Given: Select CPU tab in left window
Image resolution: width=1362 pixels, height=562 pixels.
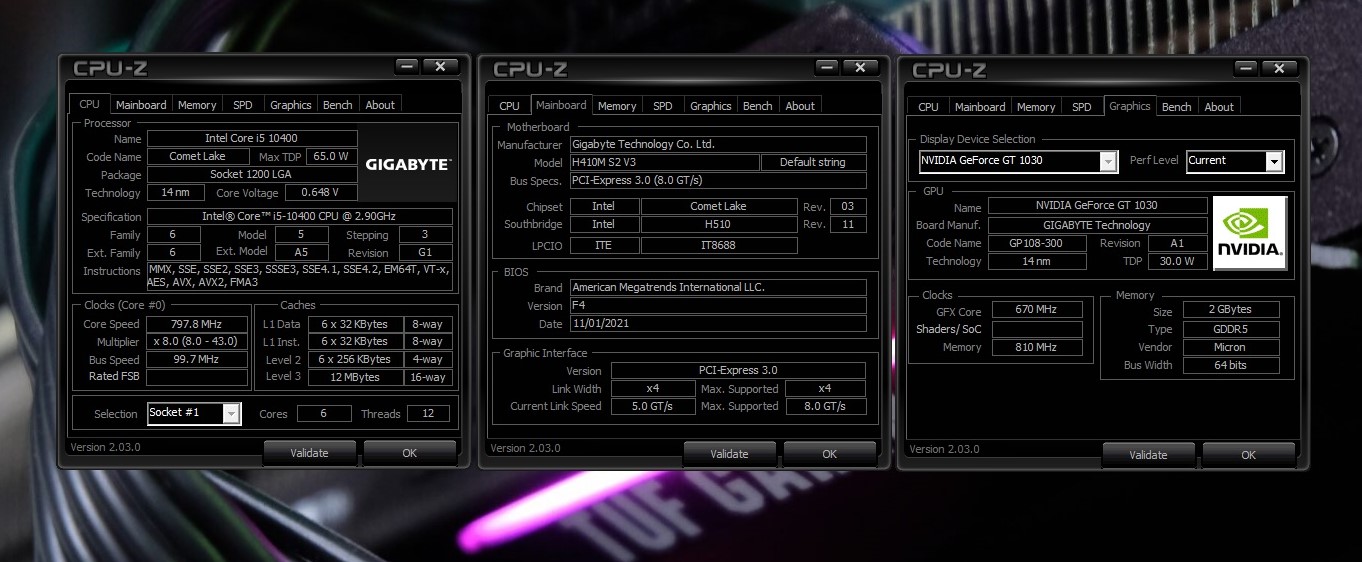Looking at the screenshot, I should (89, 104).
